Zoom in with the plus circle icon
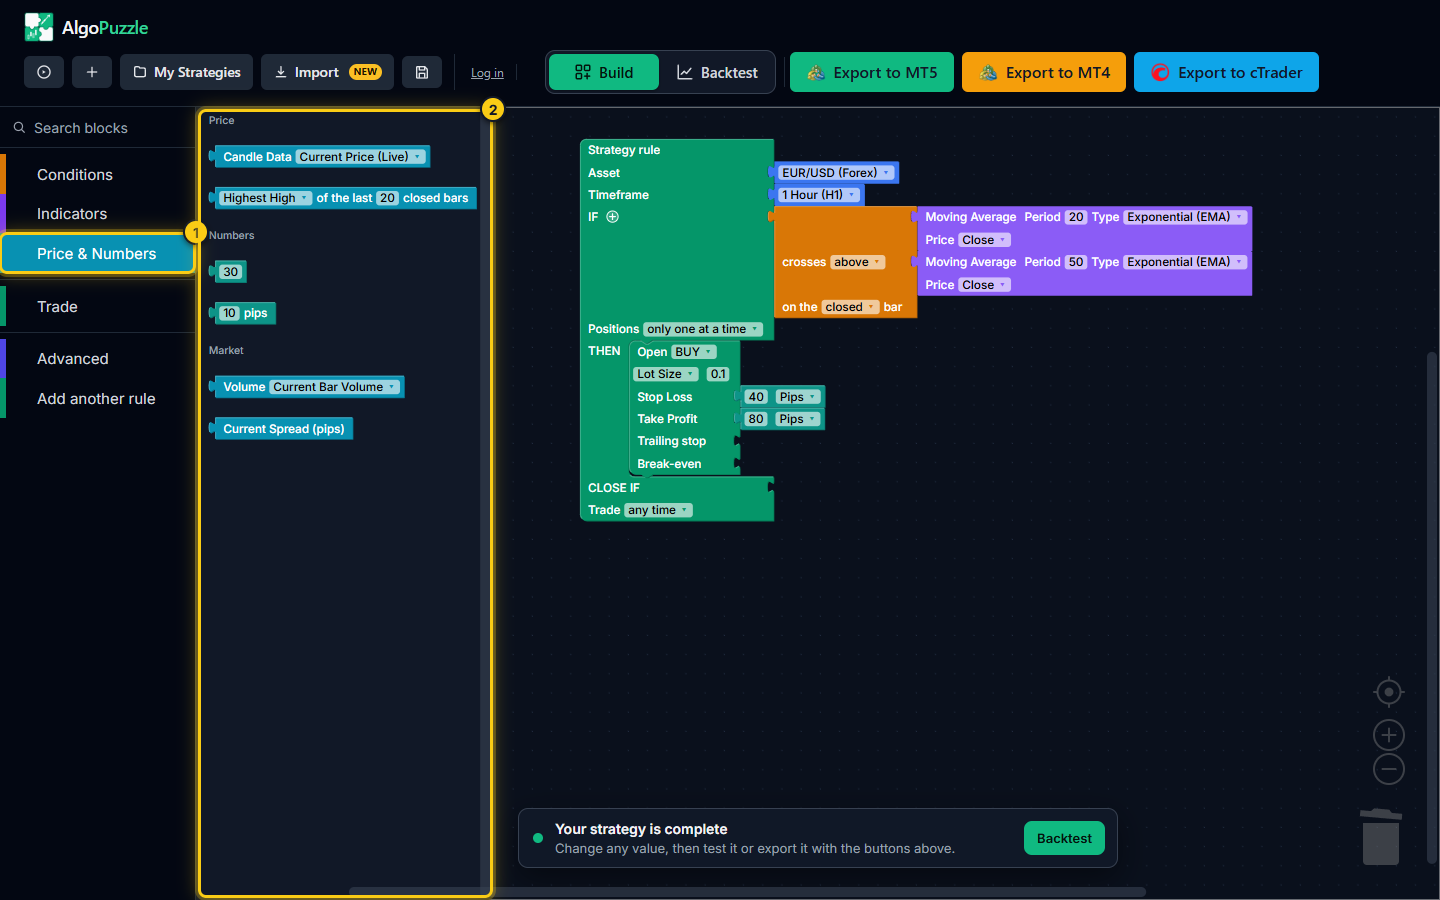Image resolution: width=1440 pixels, height=900 pixels. click(x=1389, y=735)
